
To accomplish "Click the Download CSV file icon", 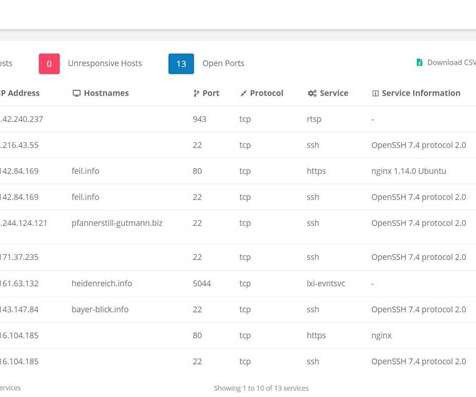I will 419,62.
